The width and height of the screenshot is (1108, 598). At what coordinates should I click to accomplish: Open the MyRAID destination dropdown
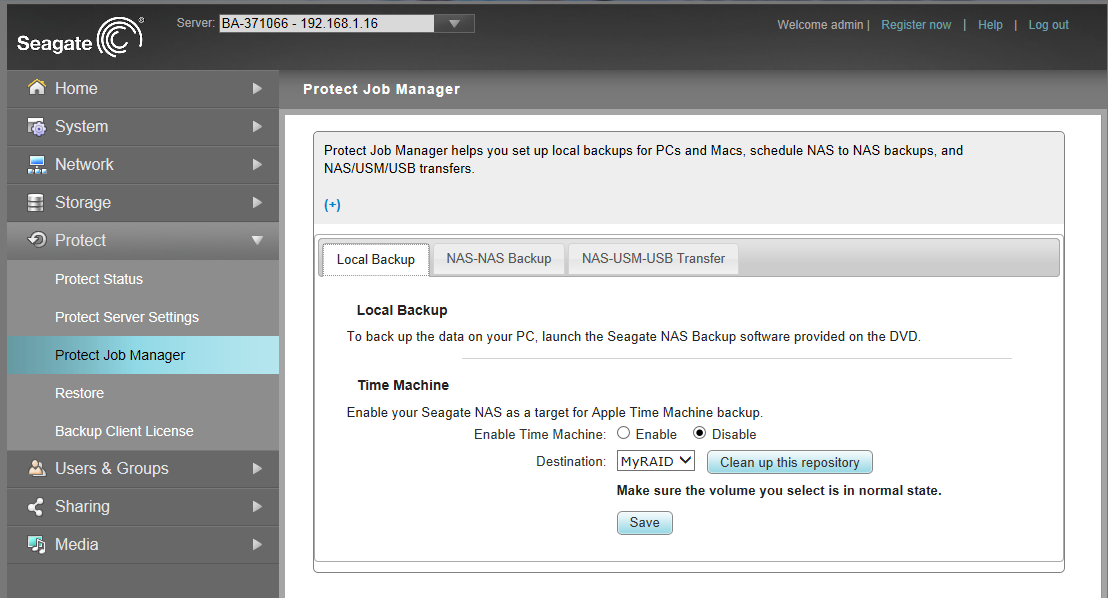[x=656, y=461]
